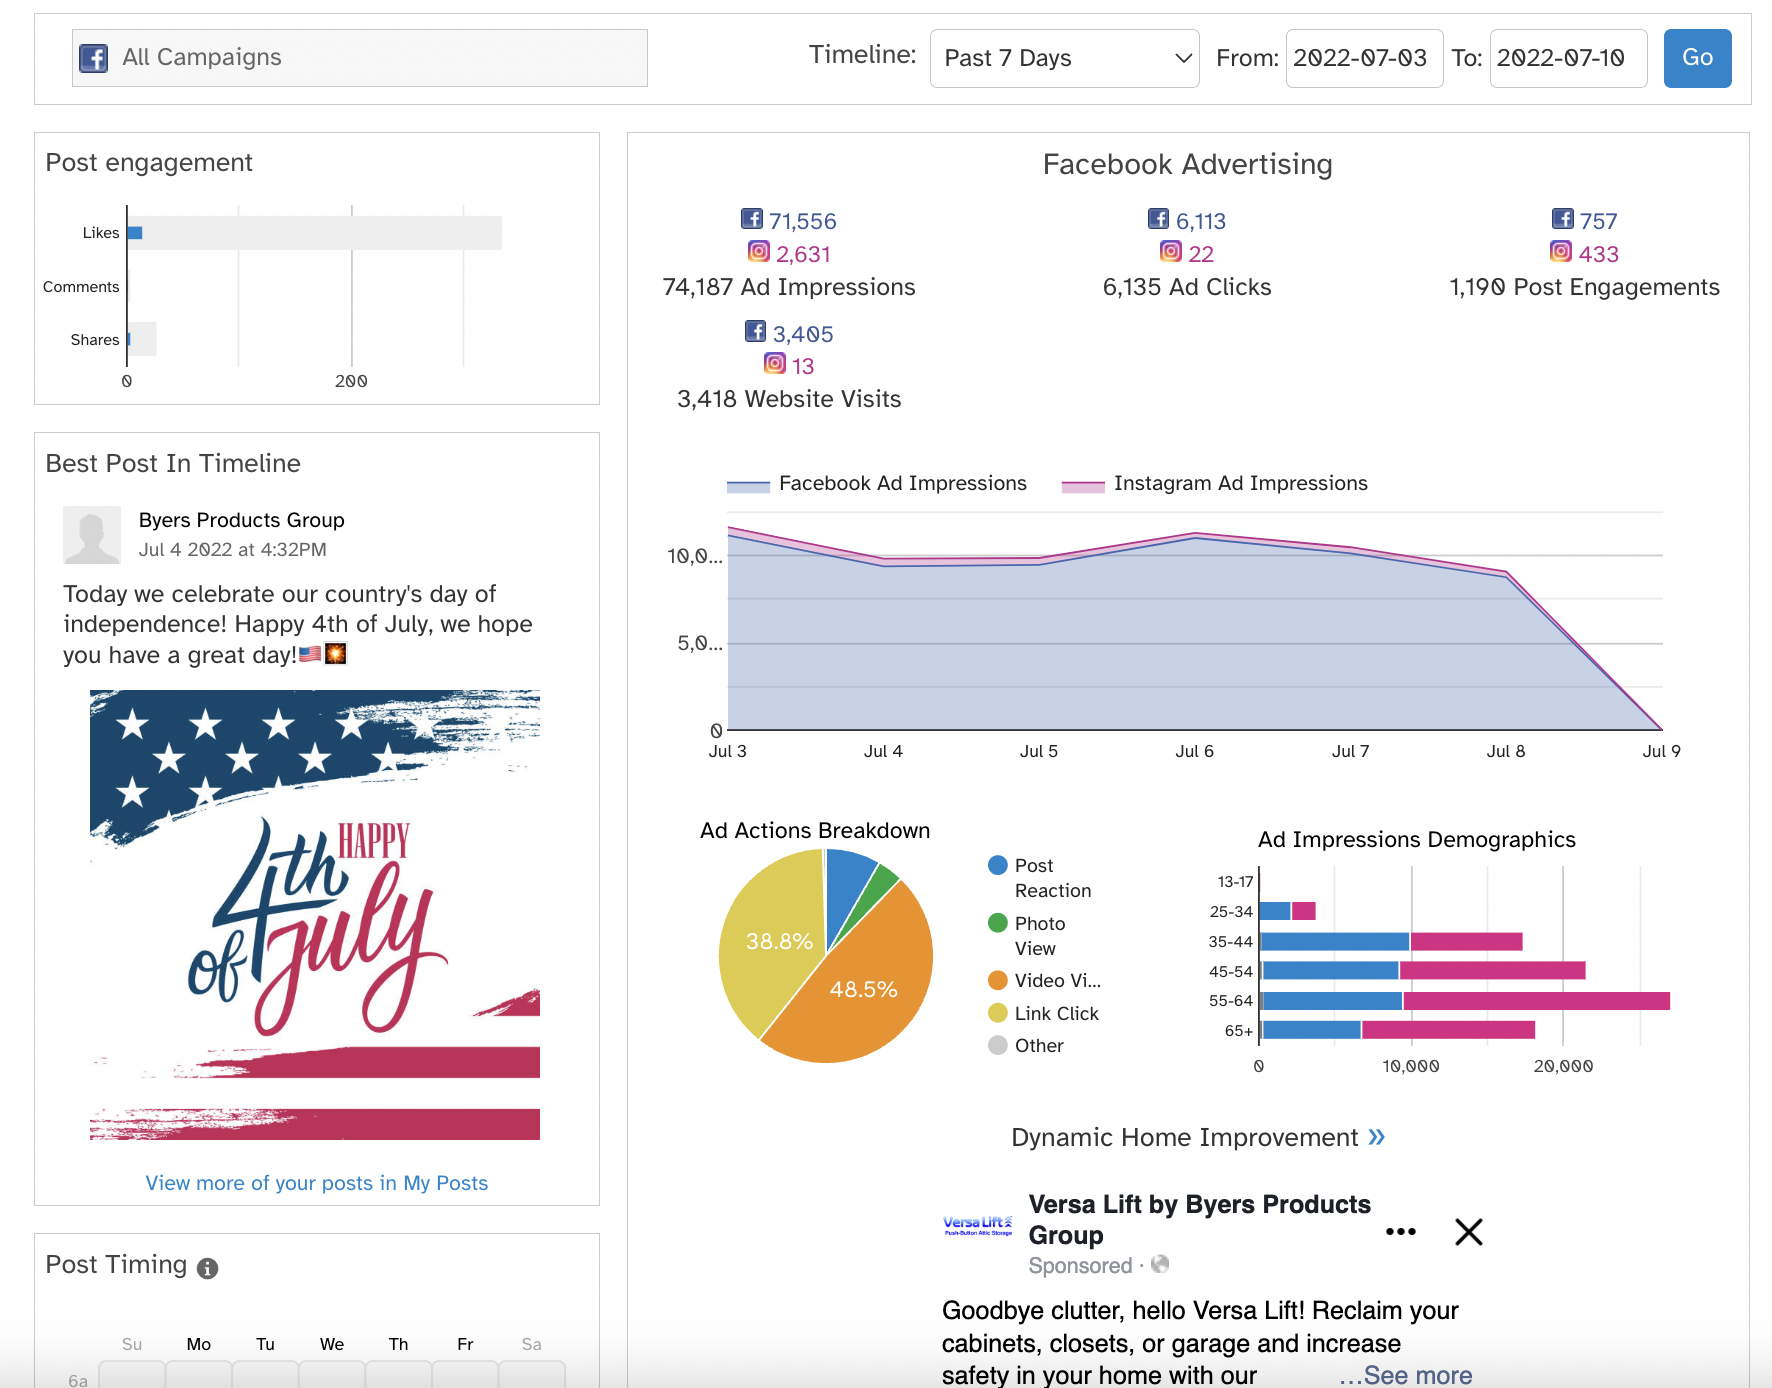Open the All Campaigns selector field

(x=360, y=58)
